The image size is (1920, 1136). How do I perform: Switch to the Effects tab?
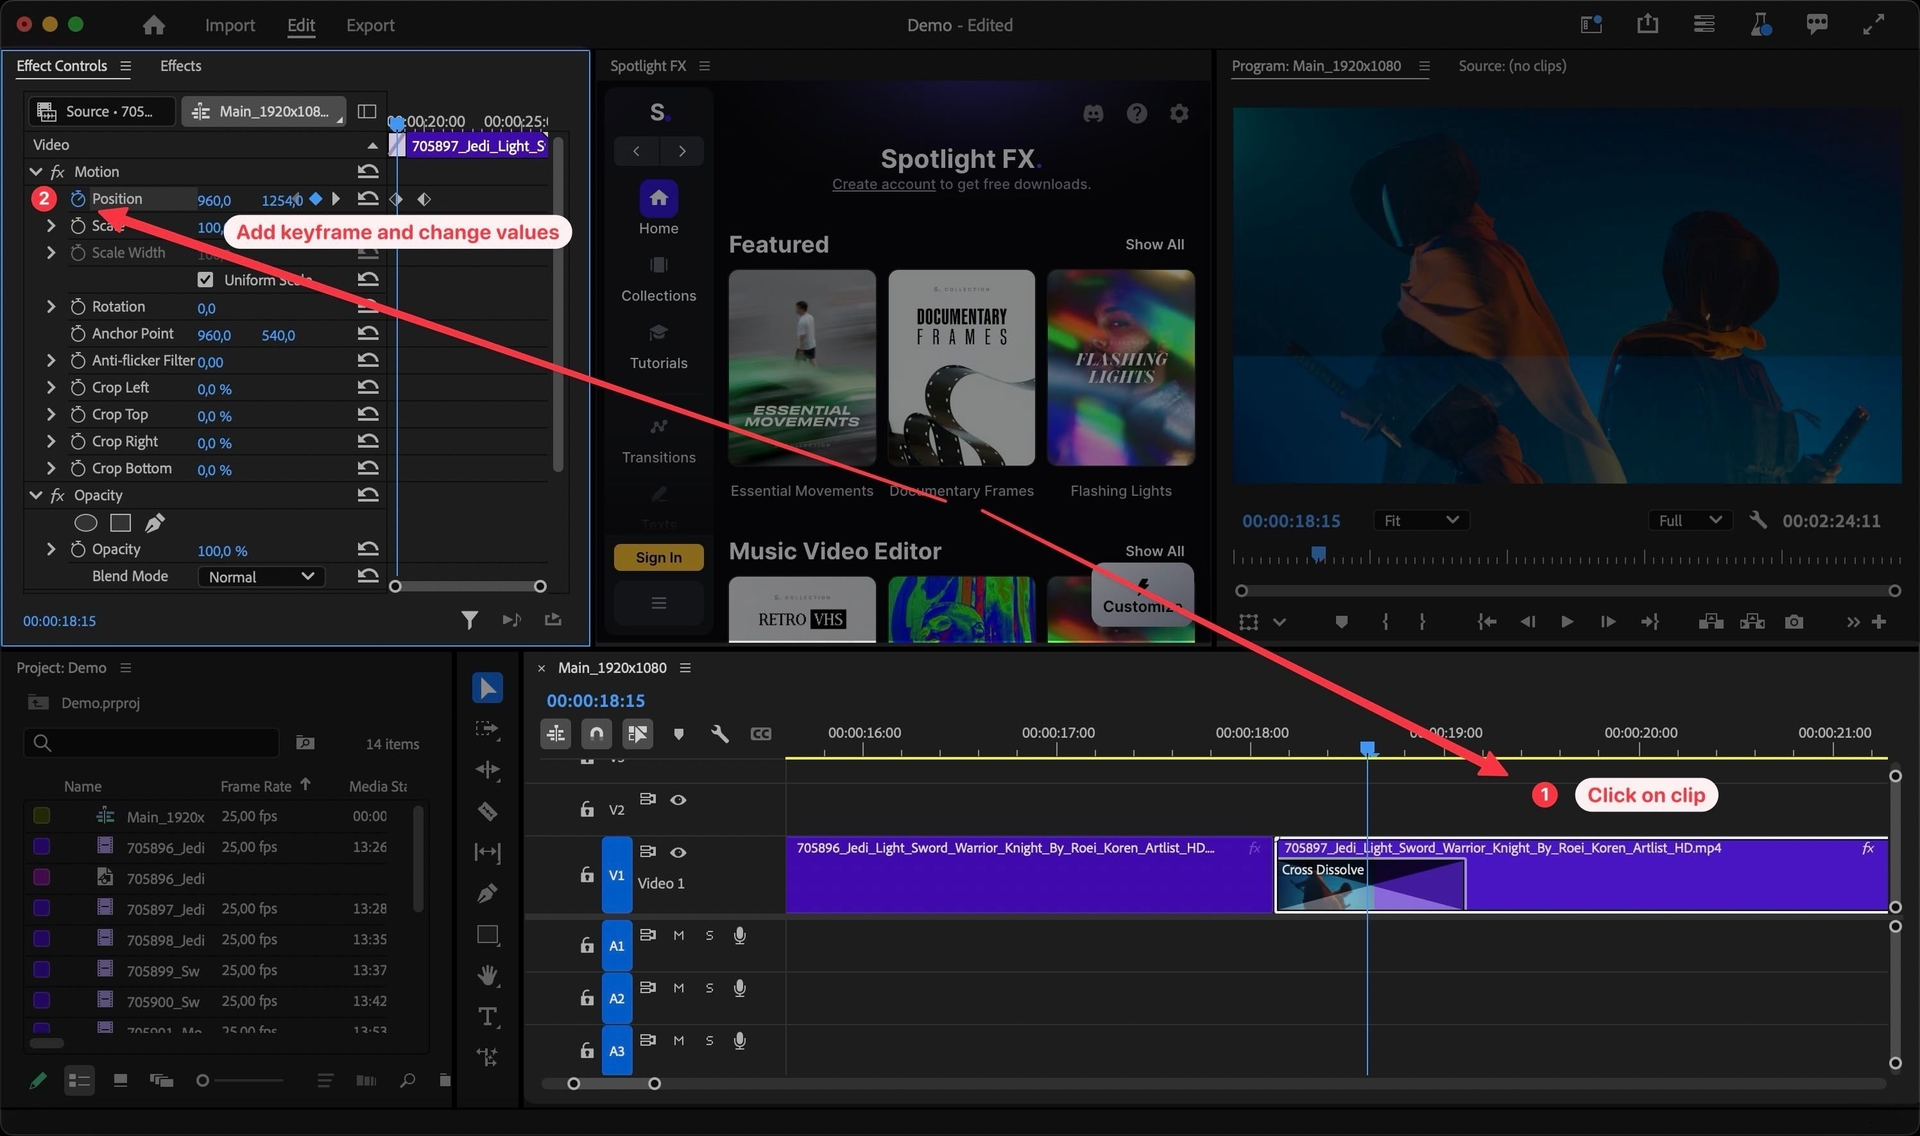tap(180, 65)
